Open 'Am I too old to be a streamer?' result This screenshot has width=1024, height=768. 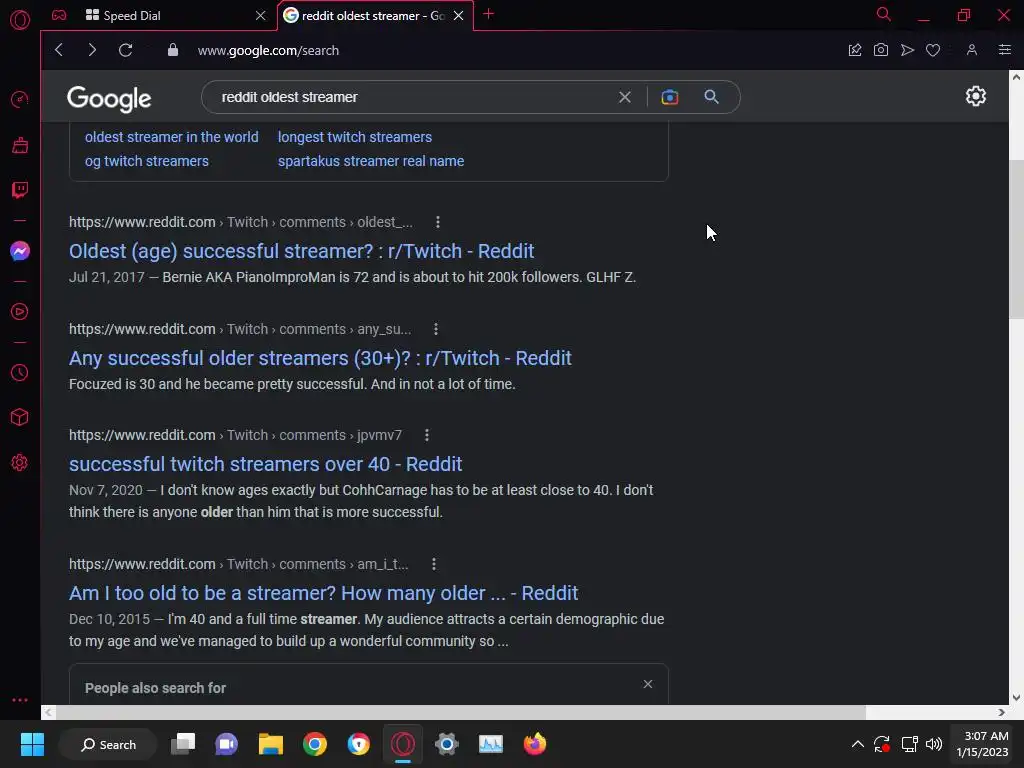[x=323, y=594]
